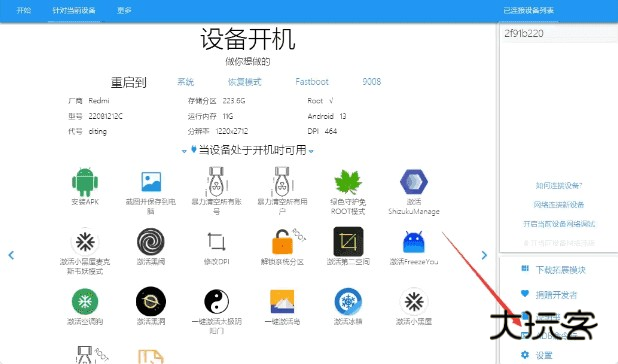Click 一键激活岛 island picture icon
The width and height of the screenshot is (618, 364).
click(x=282, y=301)
